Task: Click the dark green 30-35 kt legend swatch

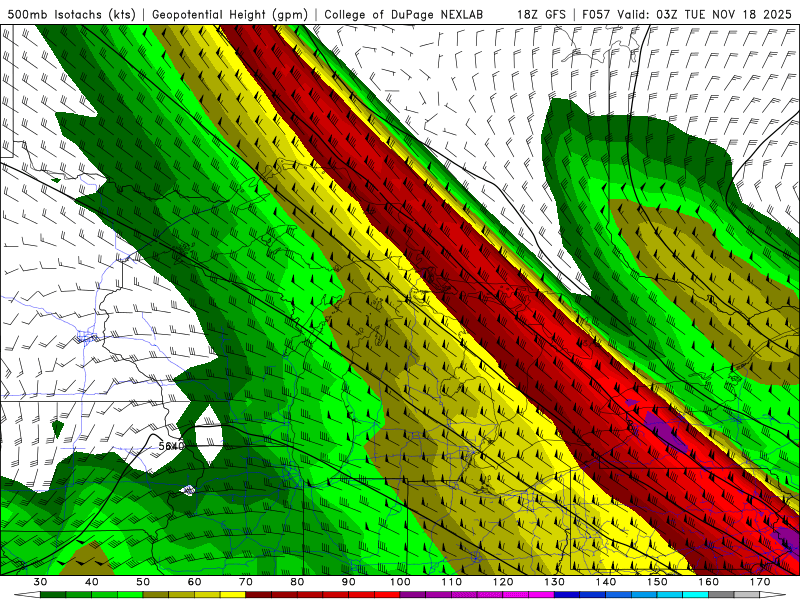Action: pos(53,595)
